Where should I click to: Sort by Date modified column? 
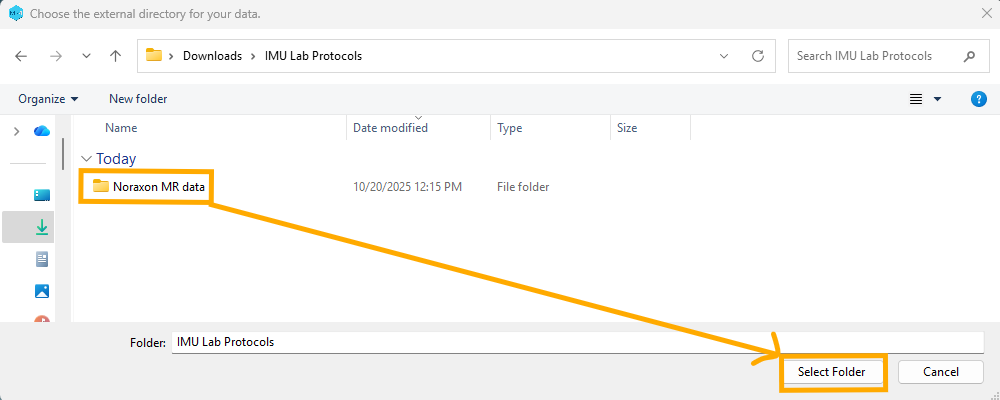[390, 128]
